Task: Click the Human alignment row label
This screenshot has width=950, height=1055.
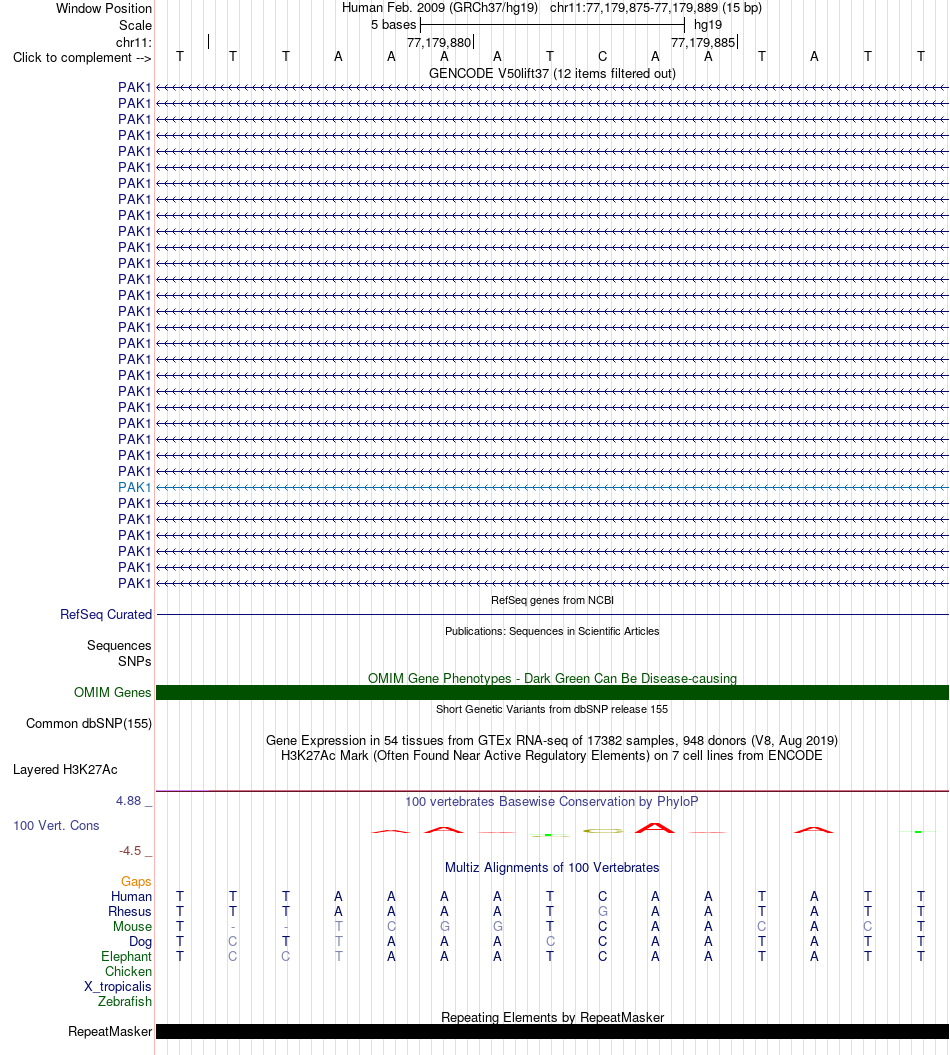Action: (131, 896)
